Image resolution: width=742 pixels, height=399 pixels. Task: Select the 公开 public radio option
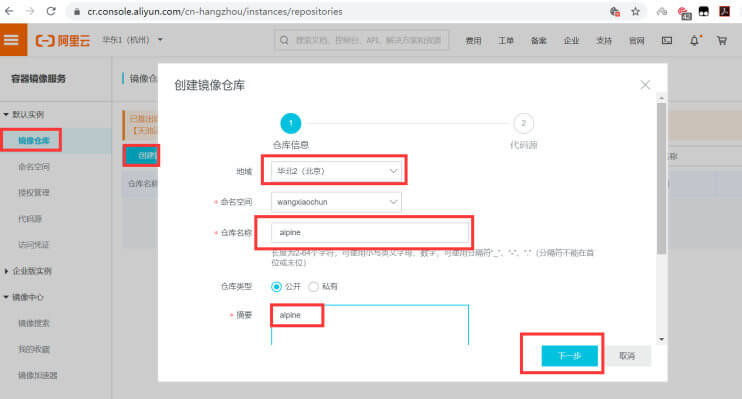pyautogui.click(x=276, y=286)
